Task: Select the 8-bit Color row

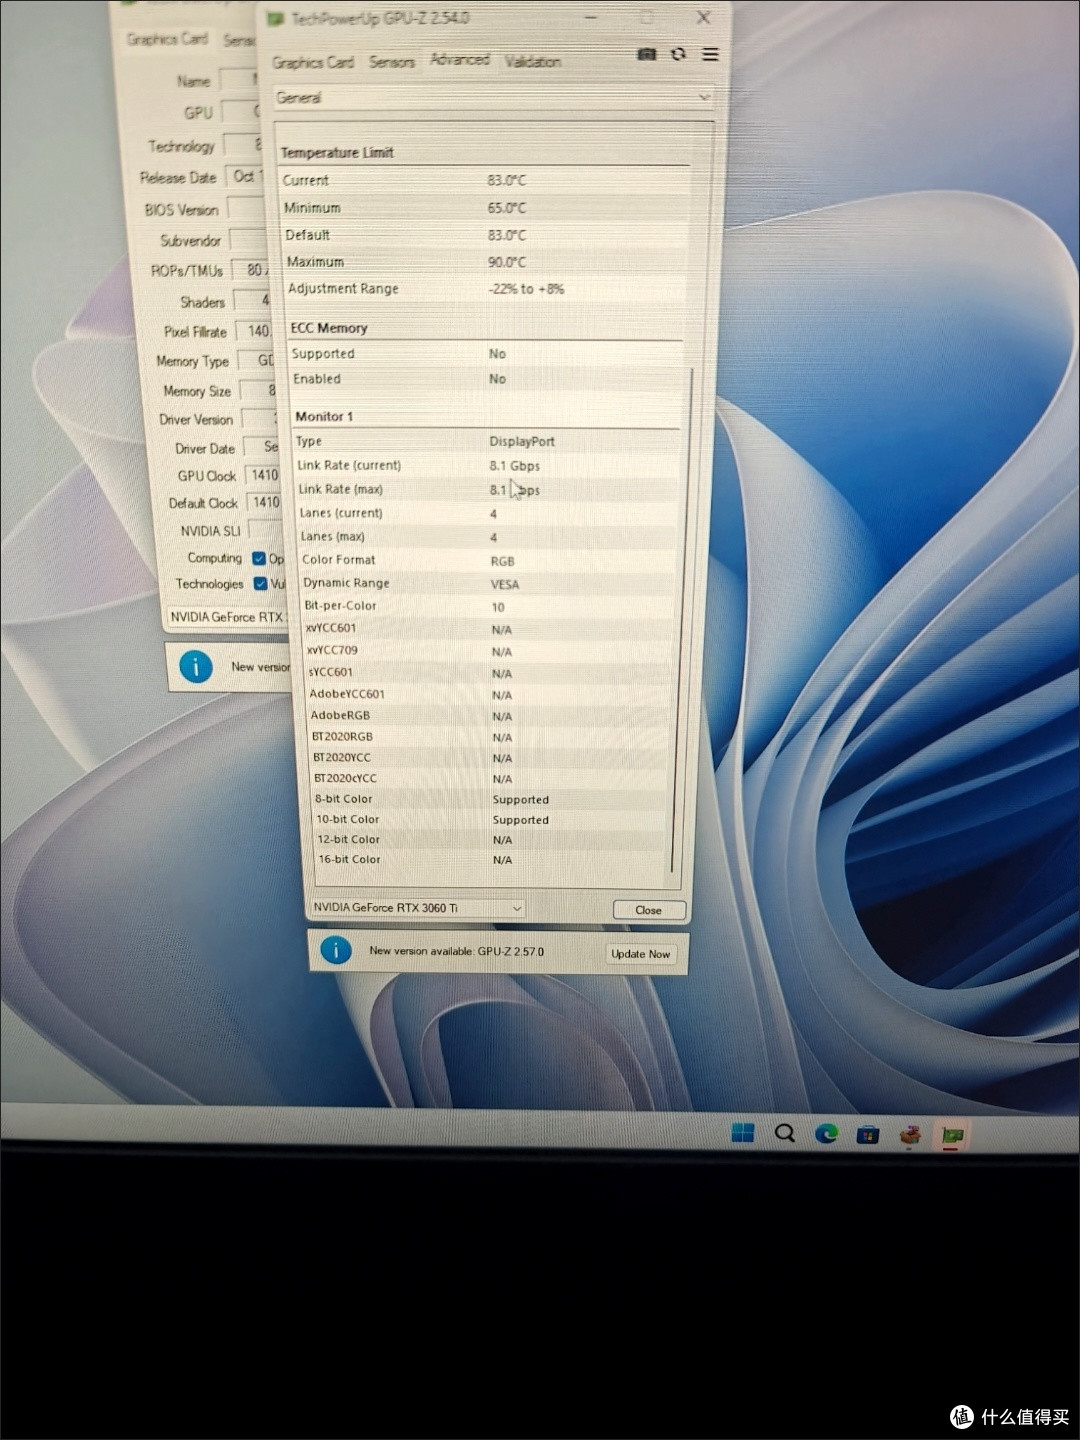Action: coord(491,799)
